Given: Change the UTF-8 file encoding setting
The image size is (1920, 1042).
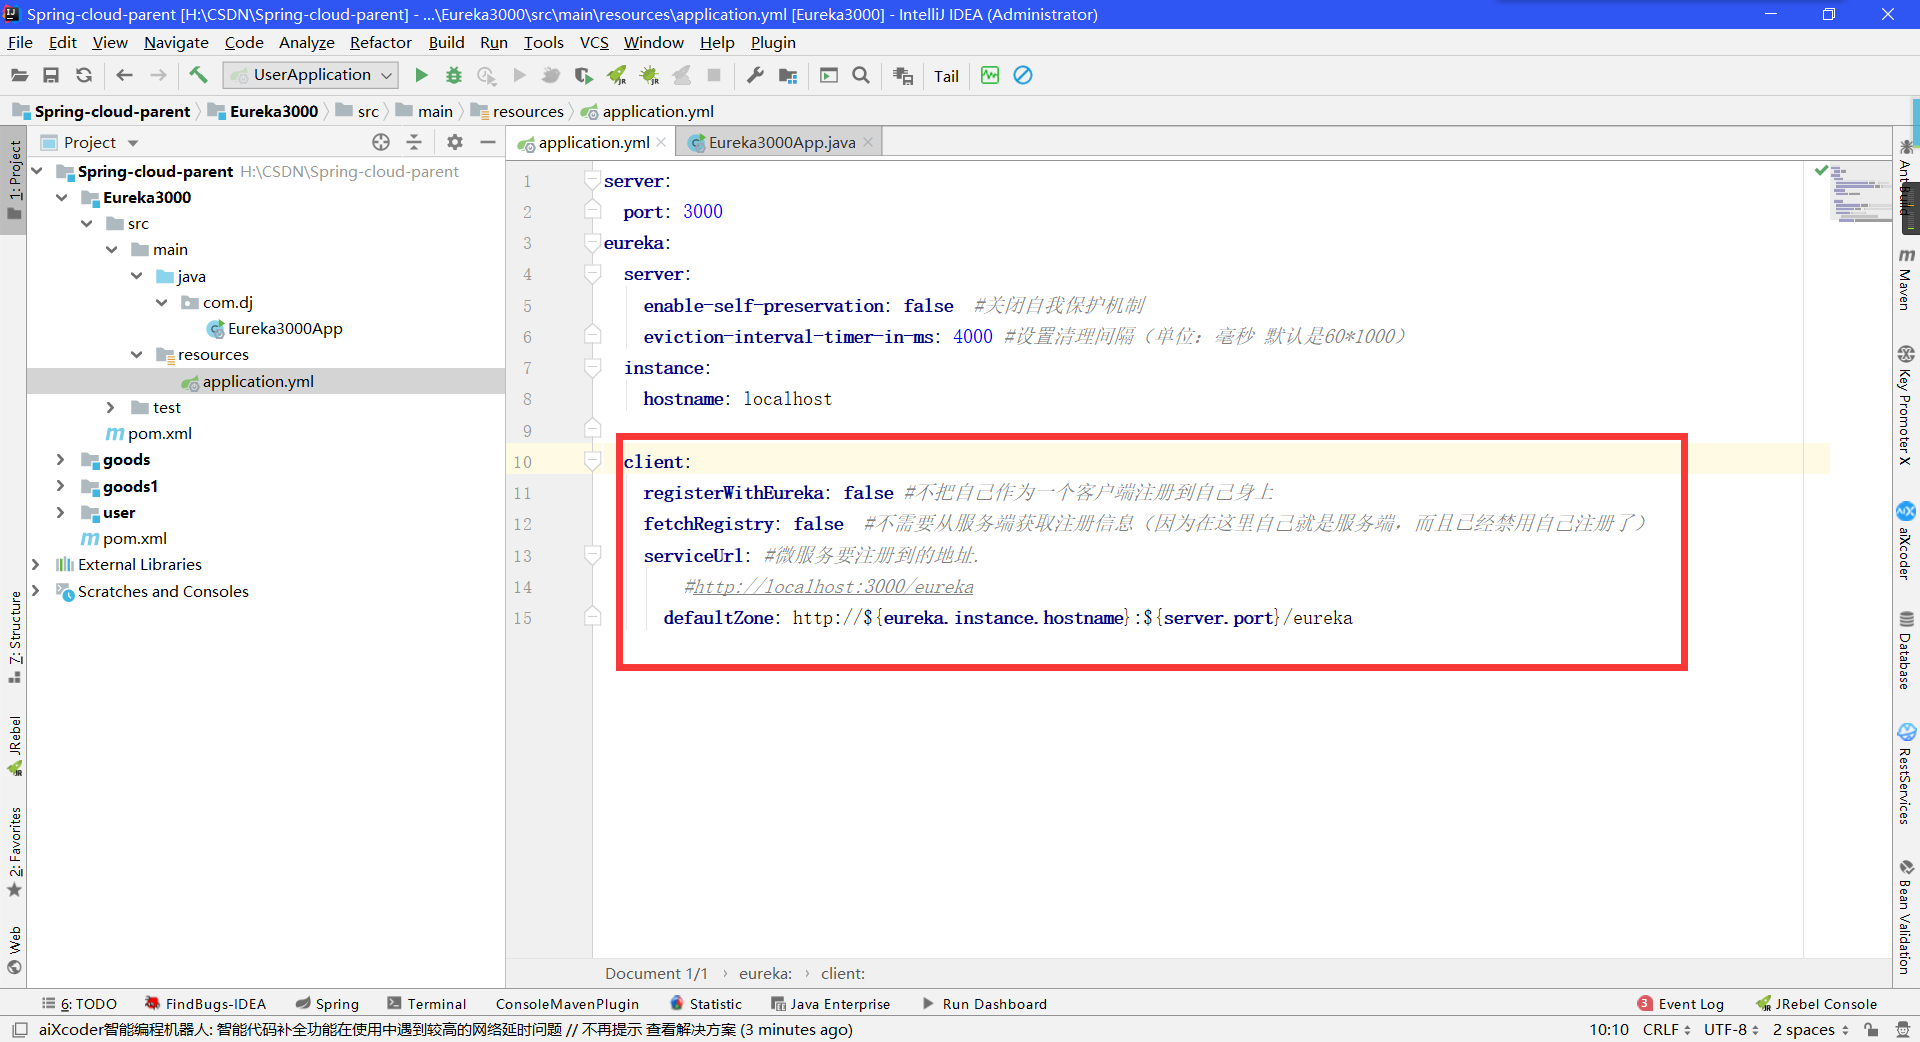Looking at the screenshot, I should pos(1731,1029).
